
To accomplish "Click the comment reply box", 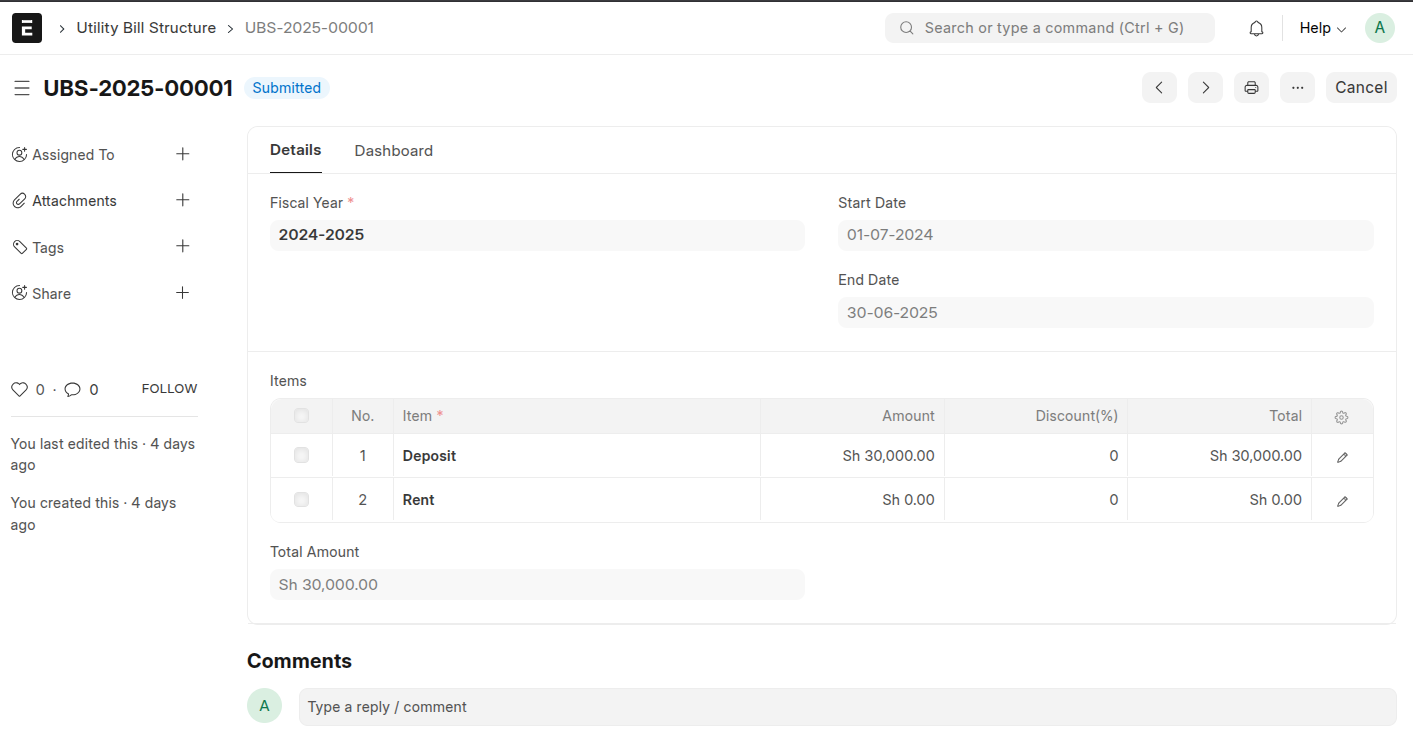I will point(847,707).
